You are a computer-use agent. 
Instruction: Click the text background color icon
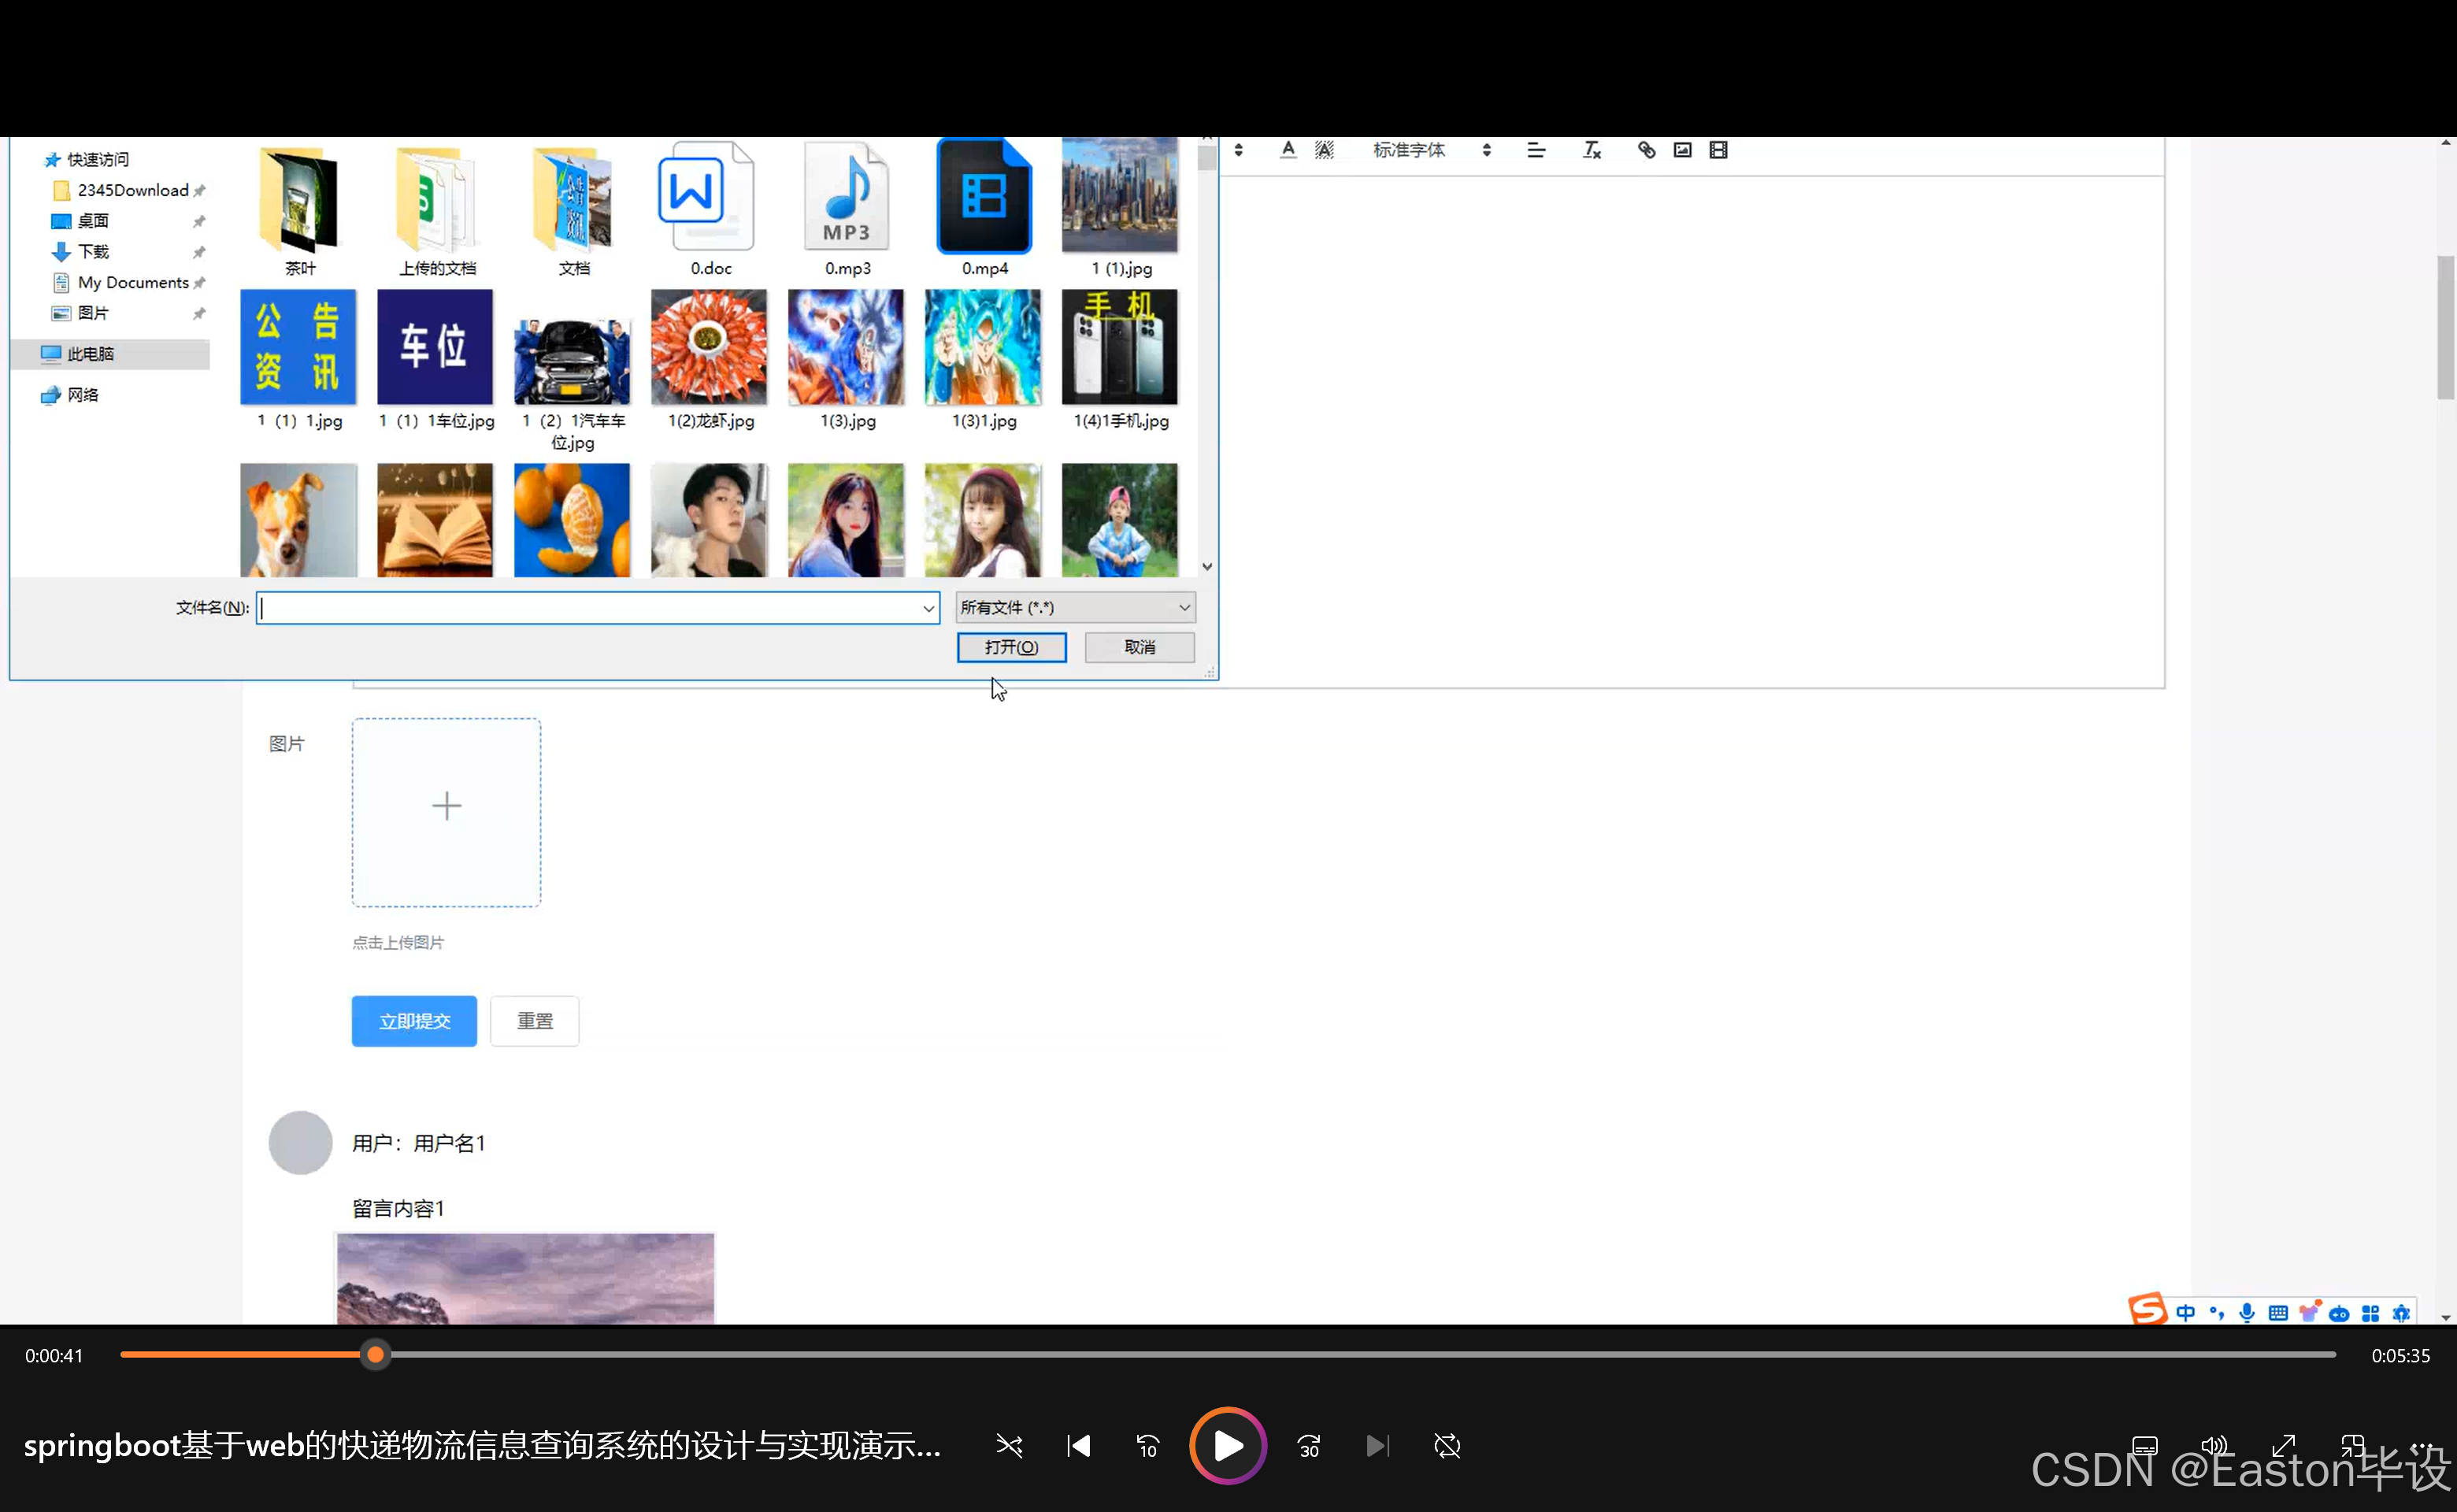tap(1324, 150)
